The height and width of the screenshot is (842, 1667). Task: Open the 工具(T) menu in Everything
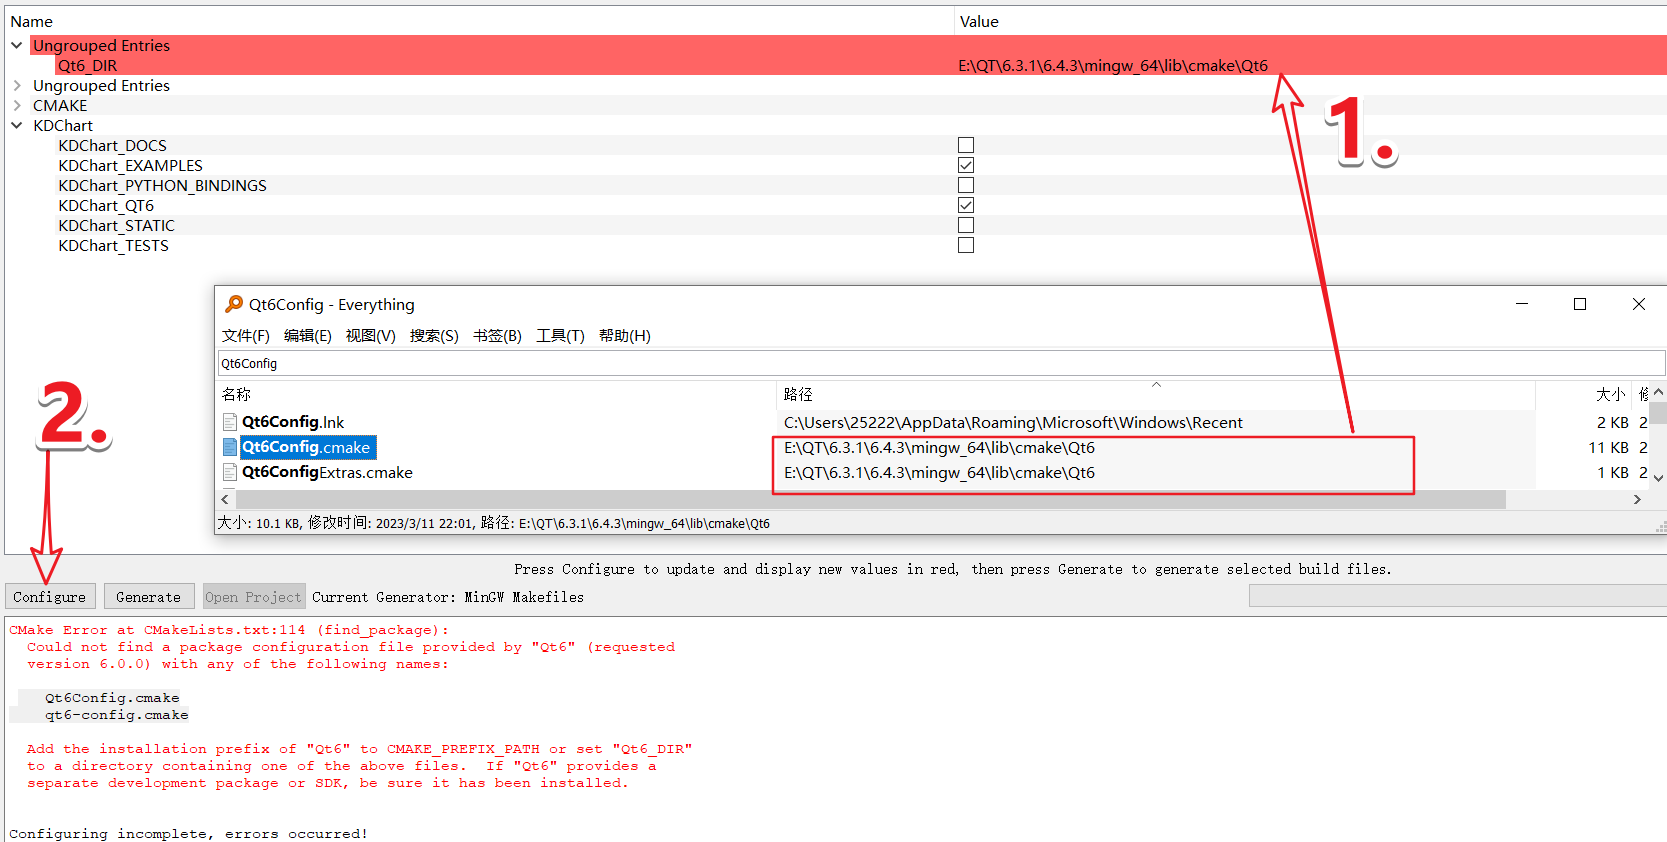[x=560, y=335]
